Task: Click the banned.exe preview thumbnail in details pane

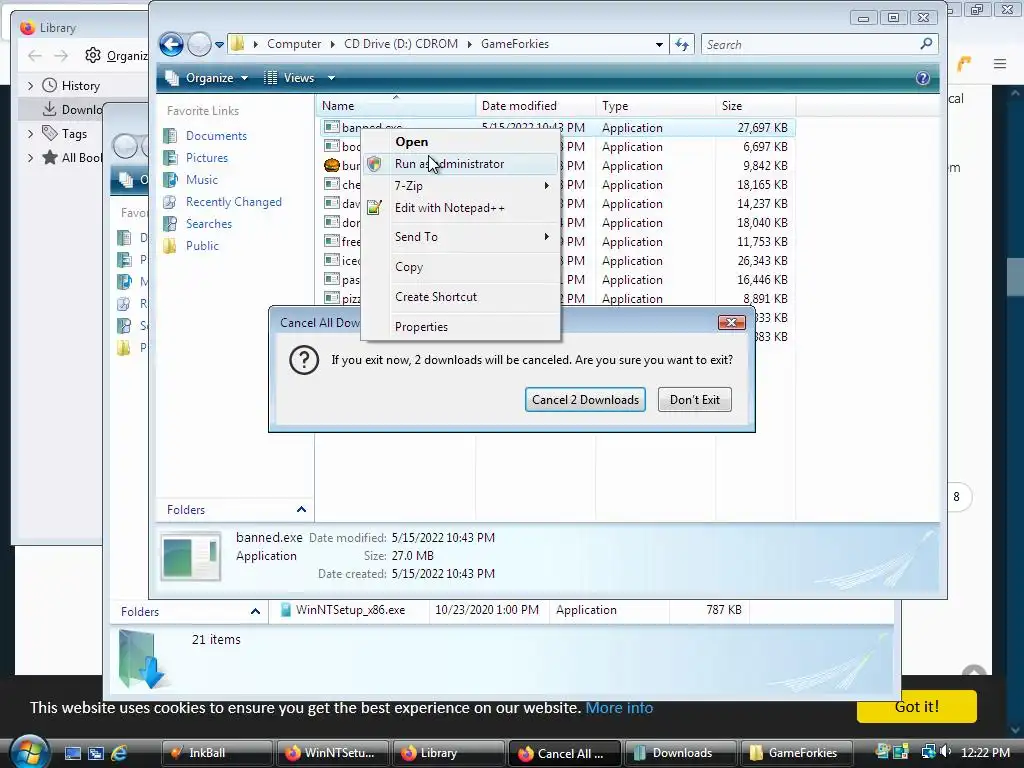Action: click(x=191, y=556)
